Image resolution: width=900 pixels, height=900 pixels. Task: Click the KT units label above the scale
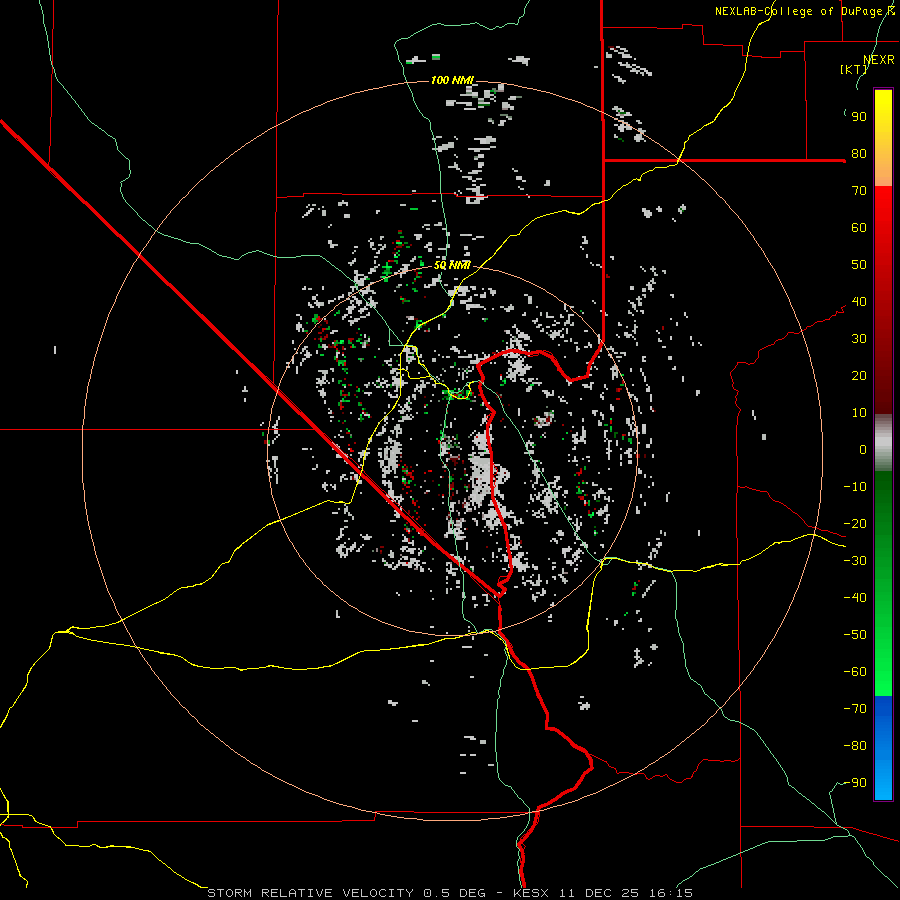point(854,69)
